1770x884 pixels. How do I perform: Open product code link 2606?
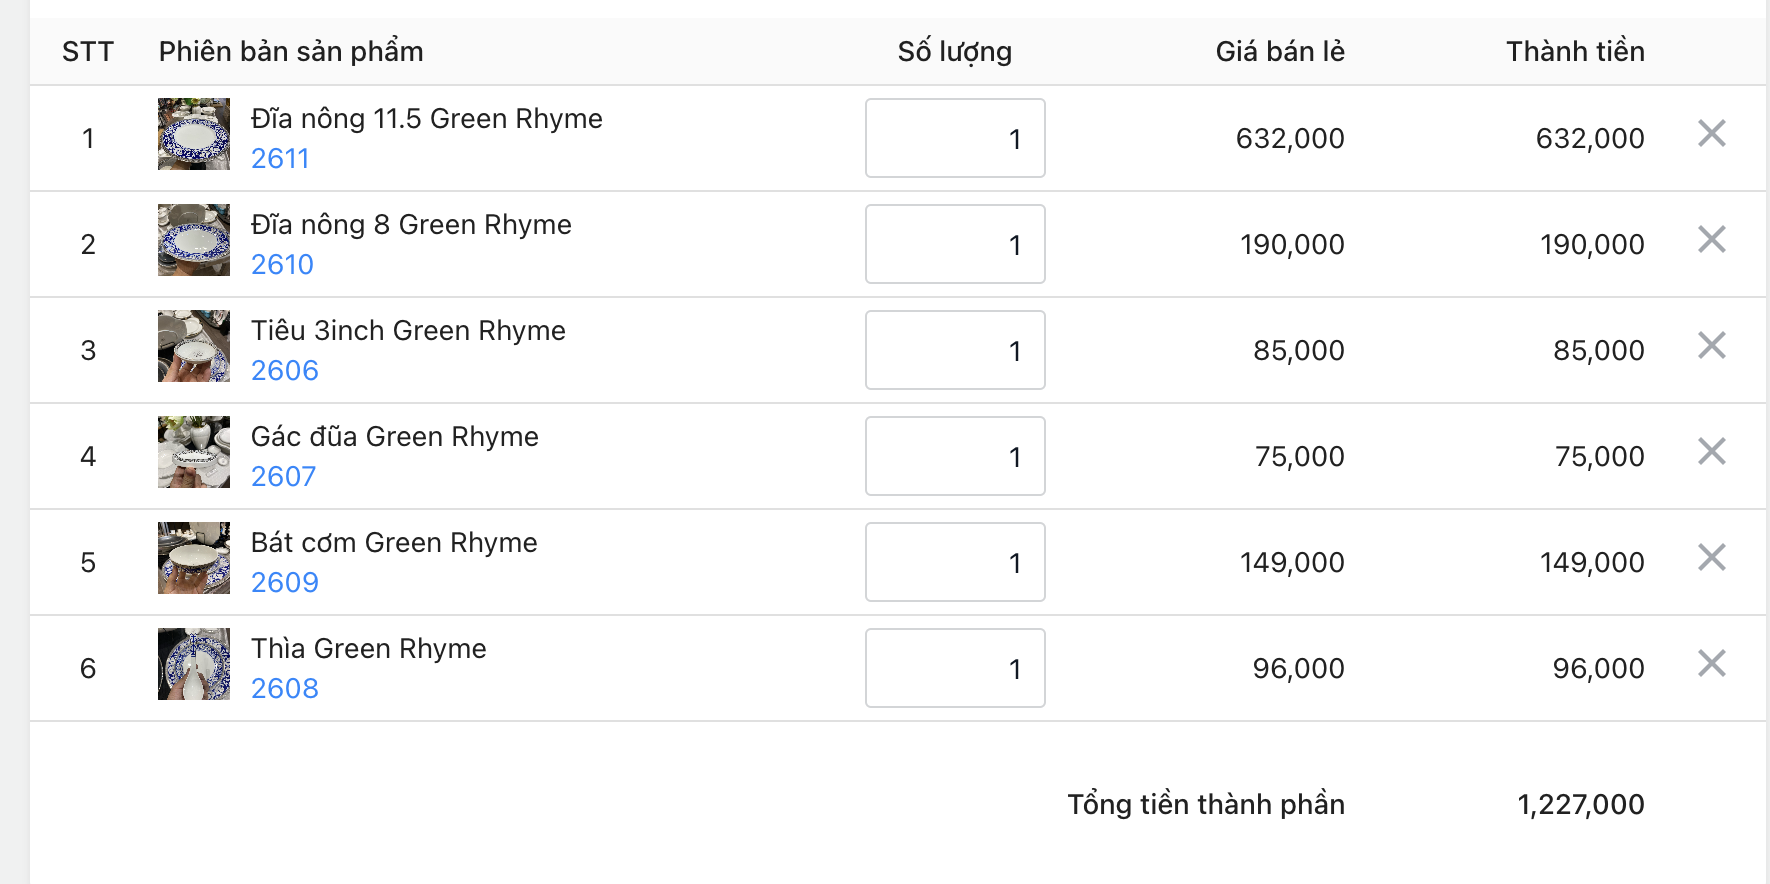pos(284,371)
